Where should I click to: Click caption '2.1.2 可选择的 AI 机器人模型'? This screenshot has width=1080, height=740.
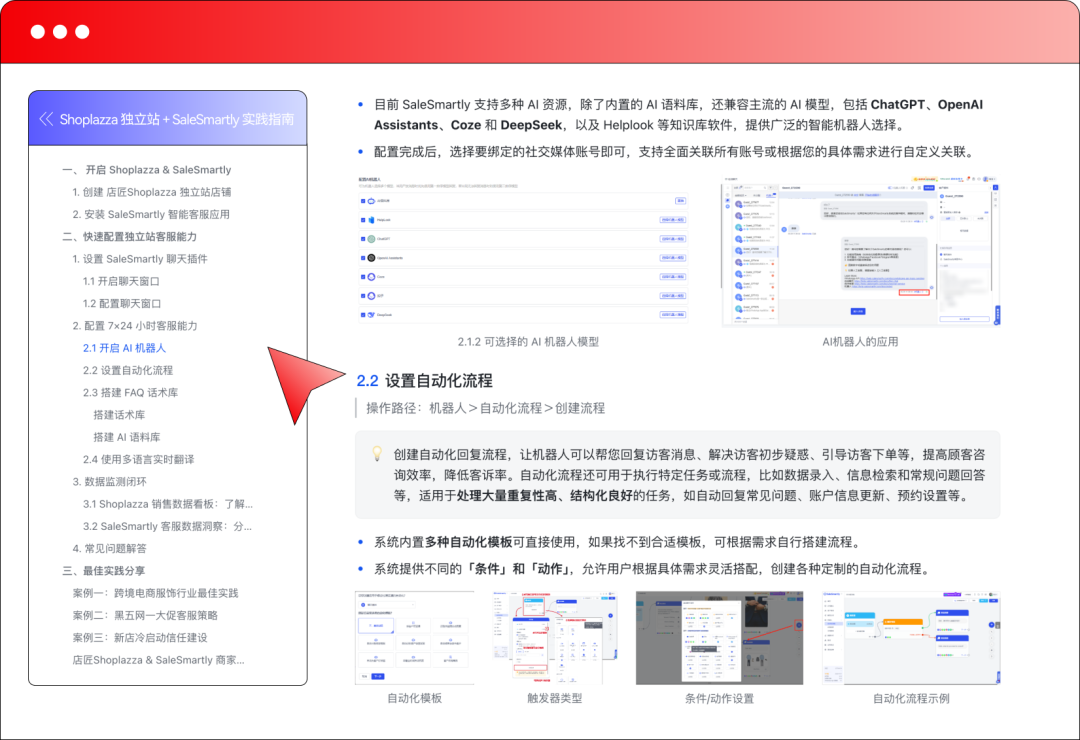pyautogui.click(x=528, y=342)
